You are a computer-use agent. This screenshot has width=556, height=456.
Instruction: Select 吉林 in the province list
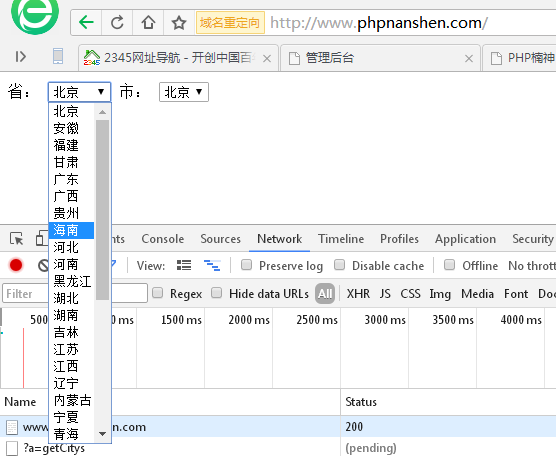pos(72,333)
